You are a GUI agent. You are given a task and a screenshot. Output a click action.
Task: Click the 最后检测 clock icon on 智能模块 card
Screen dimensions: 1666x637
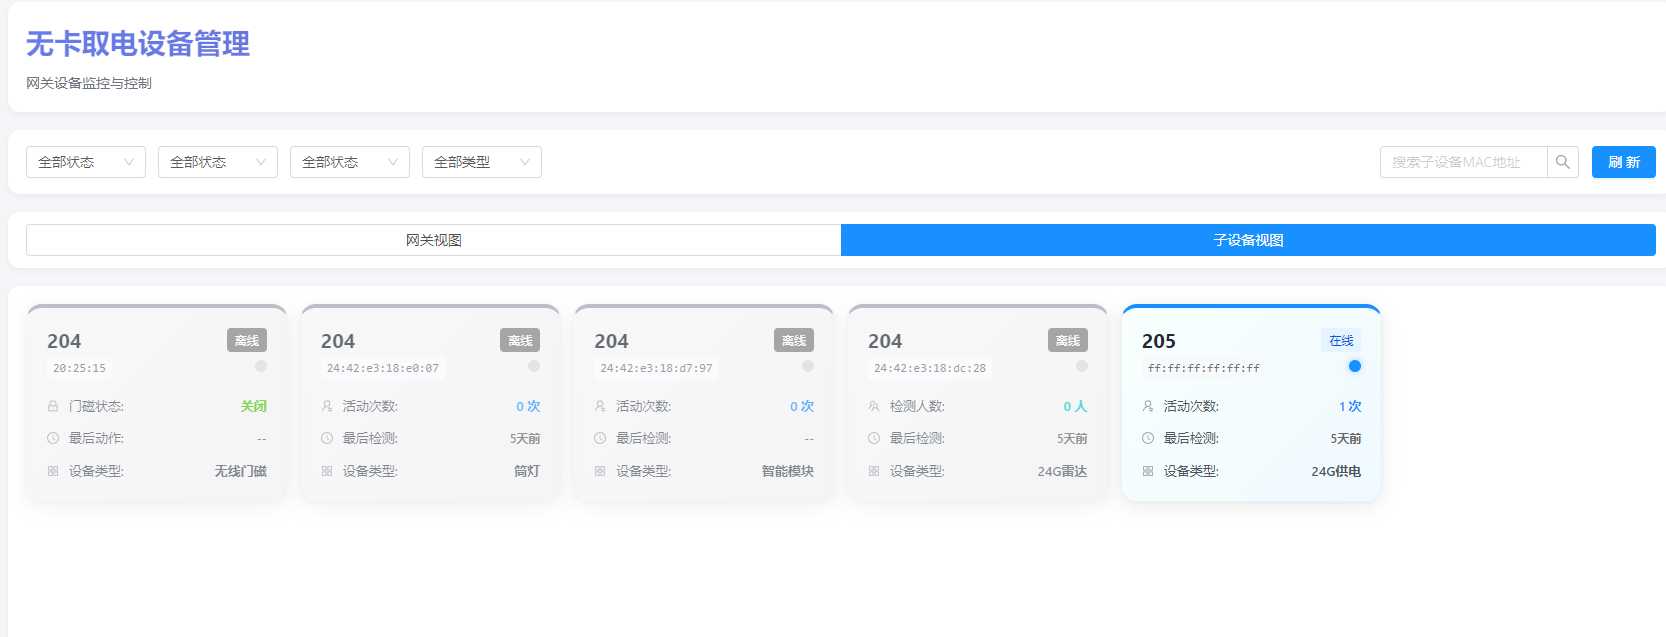pos(600,438)
